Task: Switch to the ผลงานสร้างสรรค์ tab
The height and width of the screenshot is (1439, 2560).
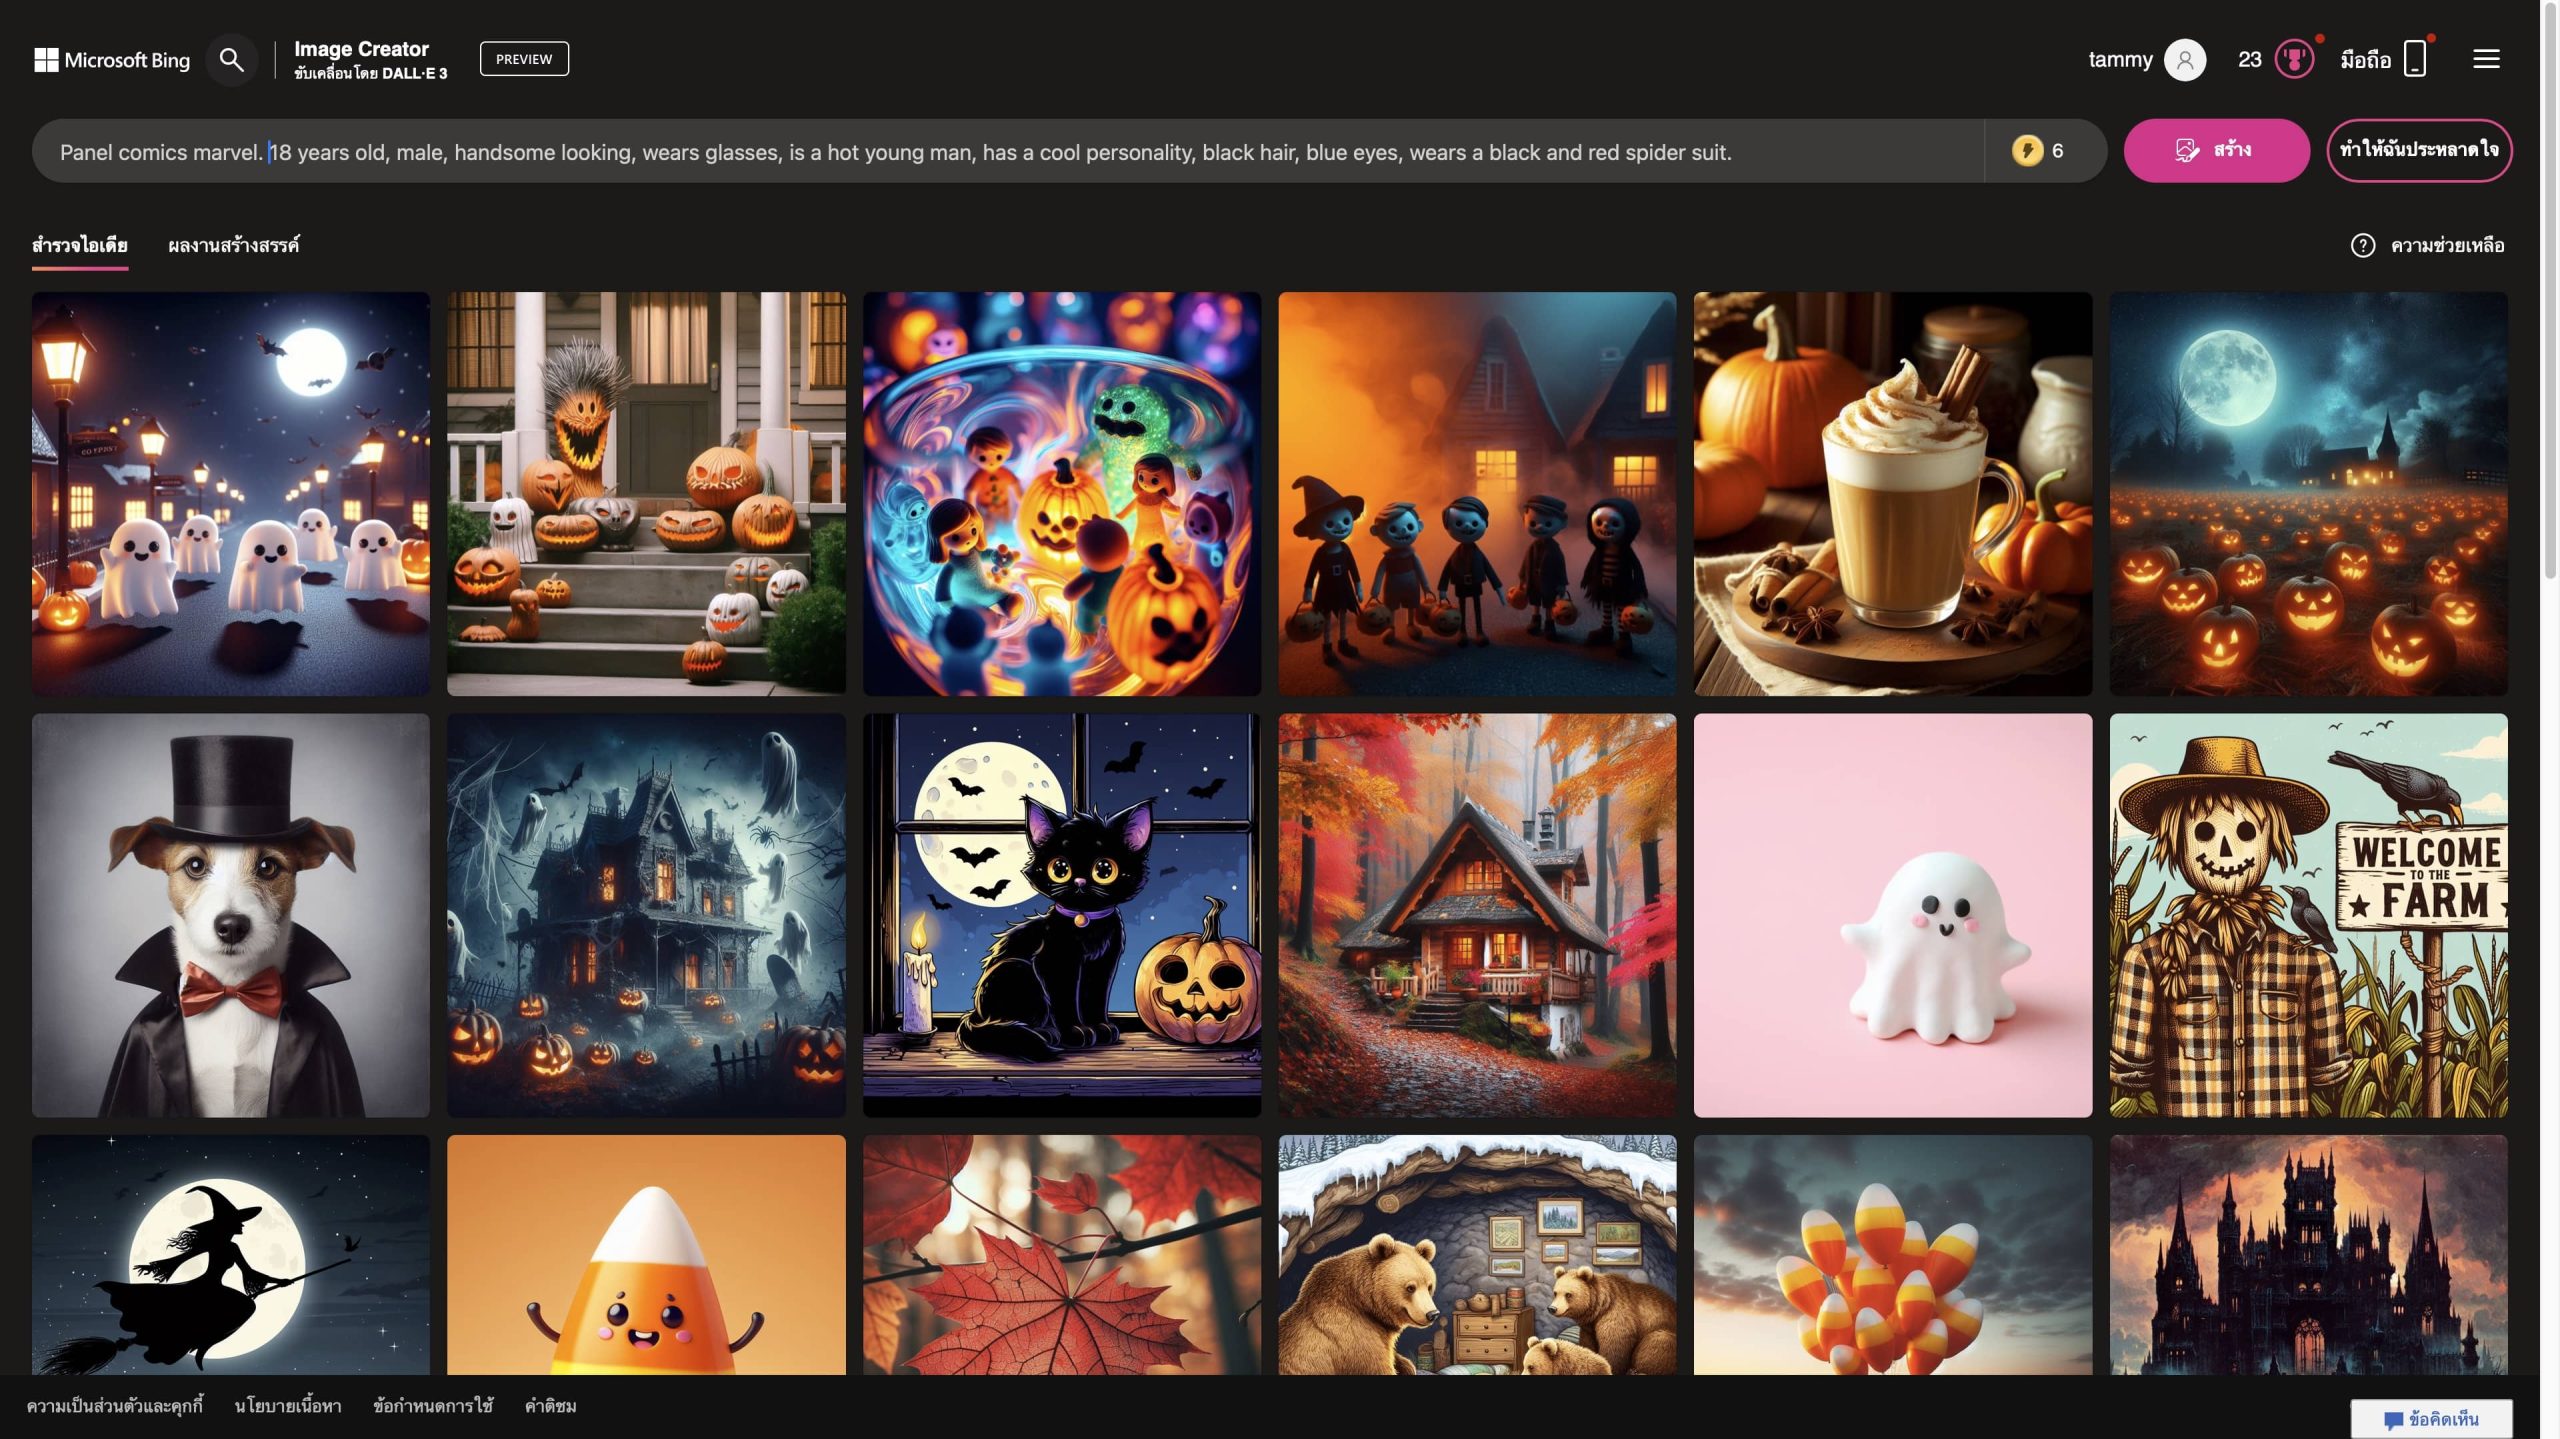Action: coord(233,245)
